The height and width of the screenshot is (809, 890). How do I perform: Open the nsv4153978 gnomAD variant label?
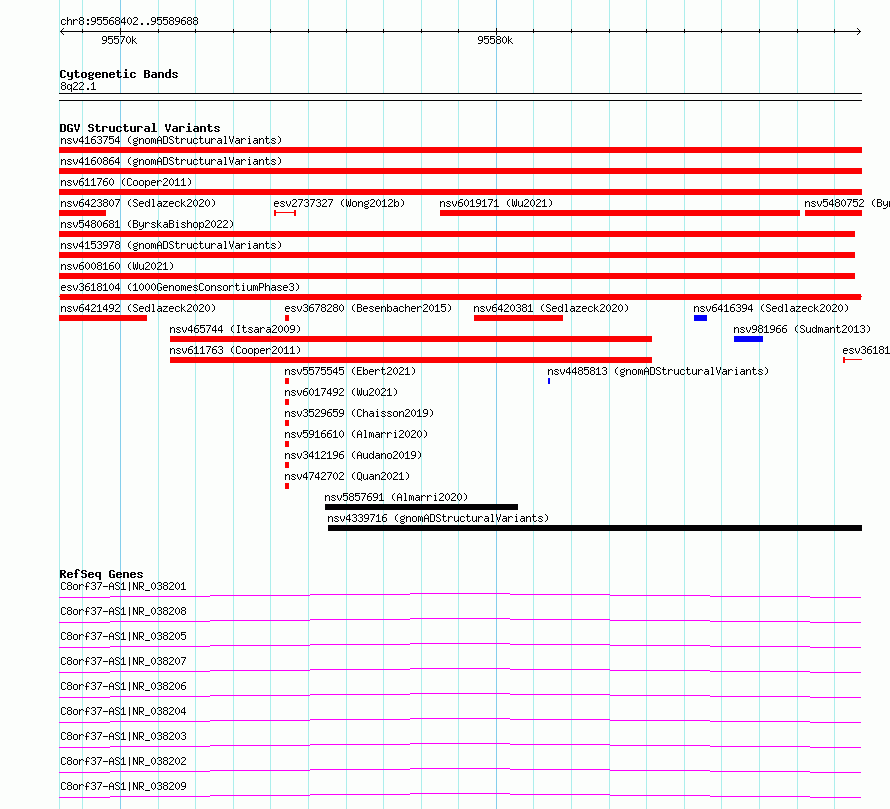click(171, 245)
